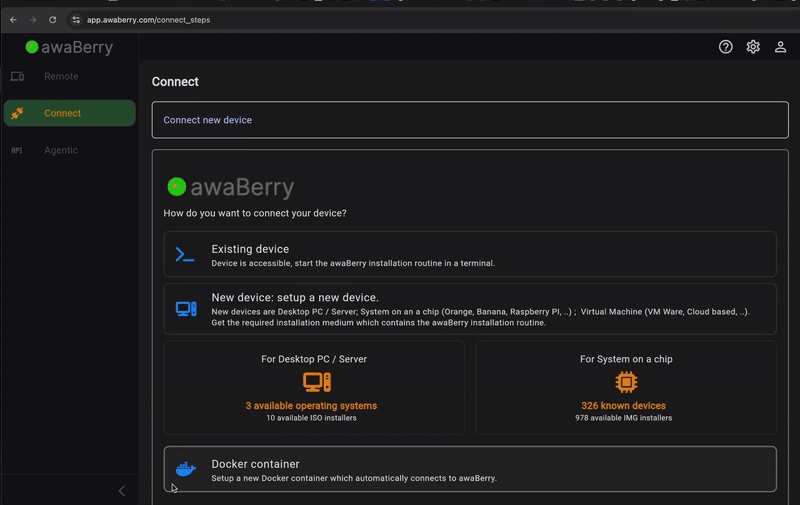Open the help question mark icon
The image size is (800, 505).
click(726, 47)
